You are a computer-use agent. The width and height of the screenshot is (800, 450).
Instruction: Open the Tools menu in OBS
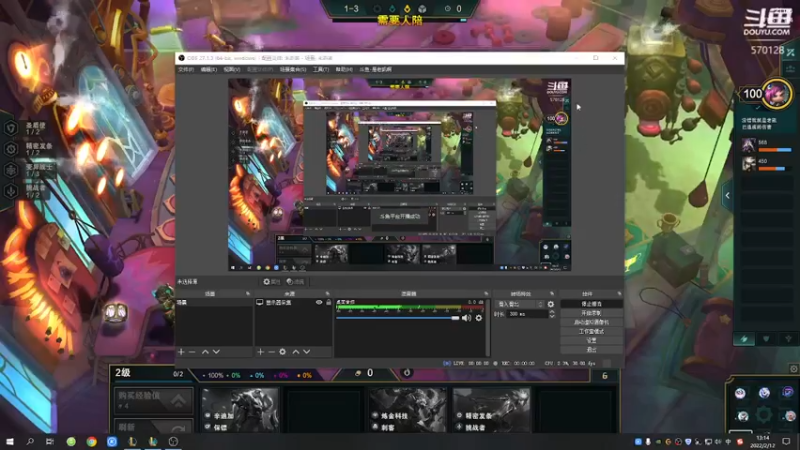coord(321,69)
